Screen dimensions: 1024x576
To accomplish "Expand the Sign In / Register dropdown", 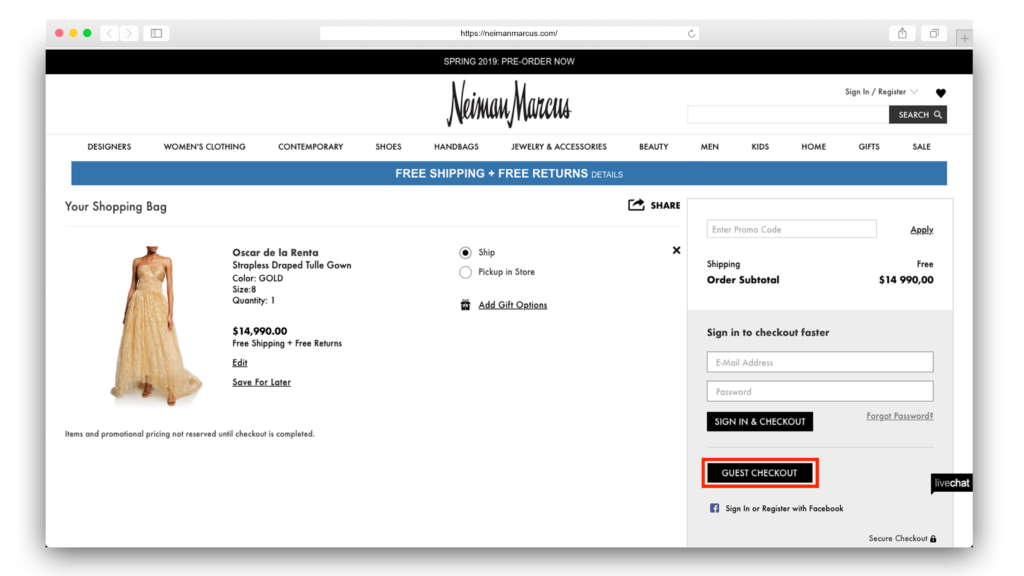I will tap(881, 91).
